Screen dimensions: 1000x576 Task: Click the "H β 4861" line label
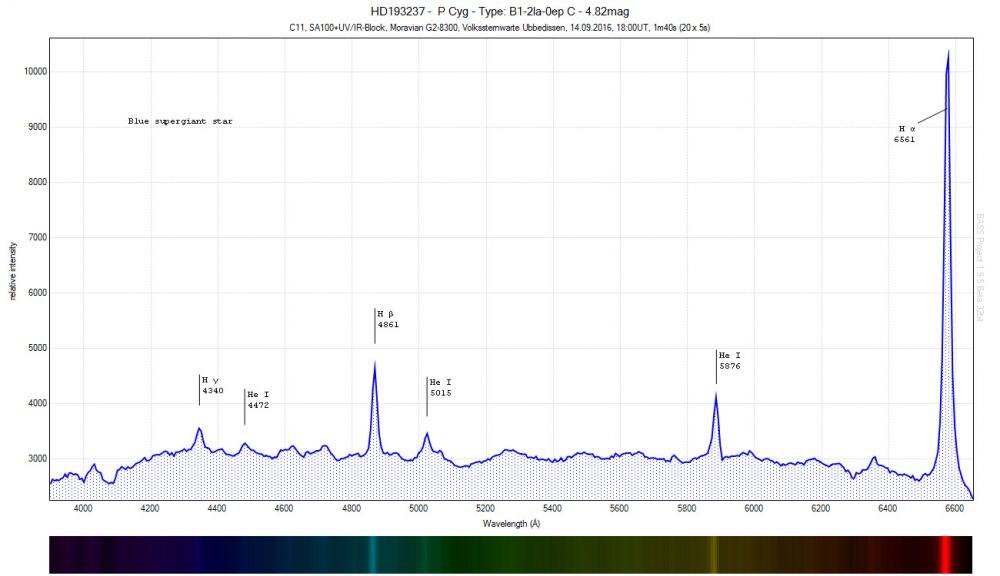point(388,319)
